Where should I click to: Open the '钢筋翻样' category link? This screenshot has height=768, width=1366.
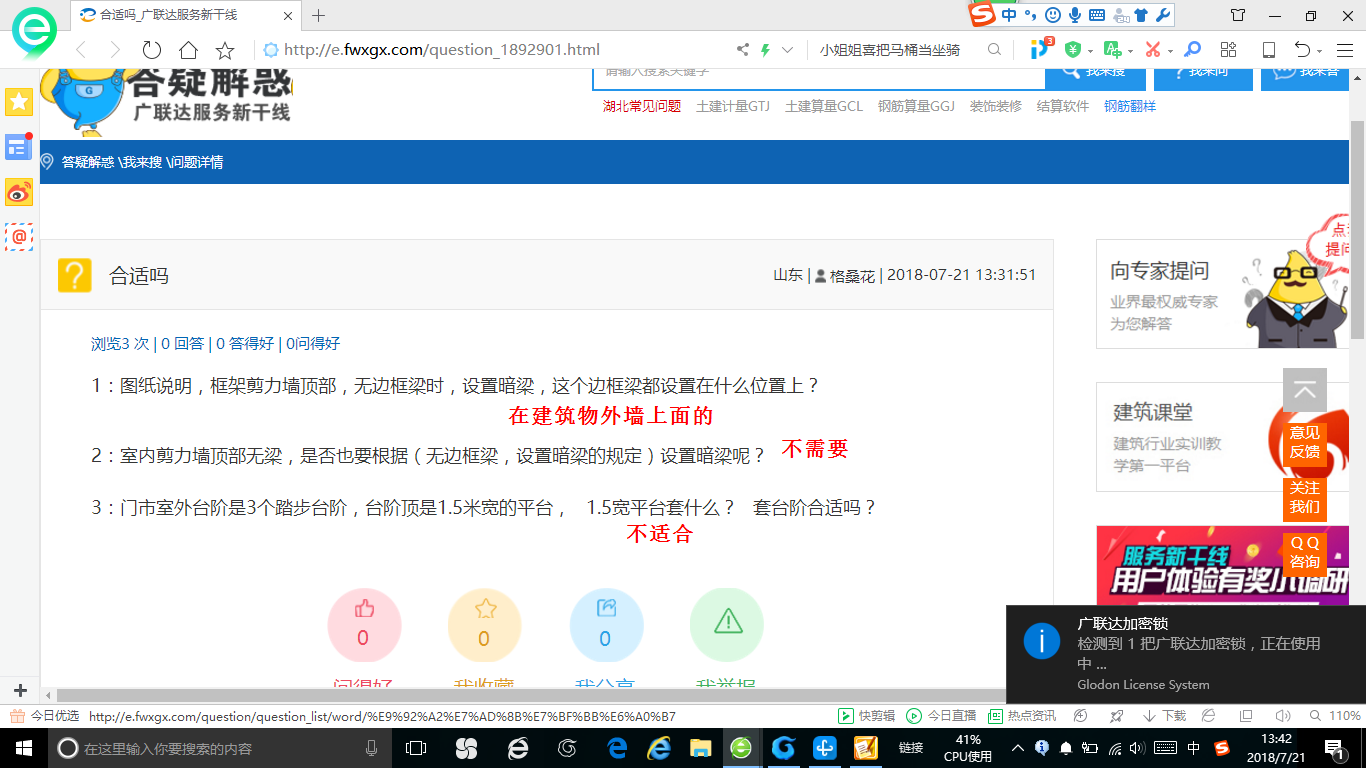[1130, 106]
